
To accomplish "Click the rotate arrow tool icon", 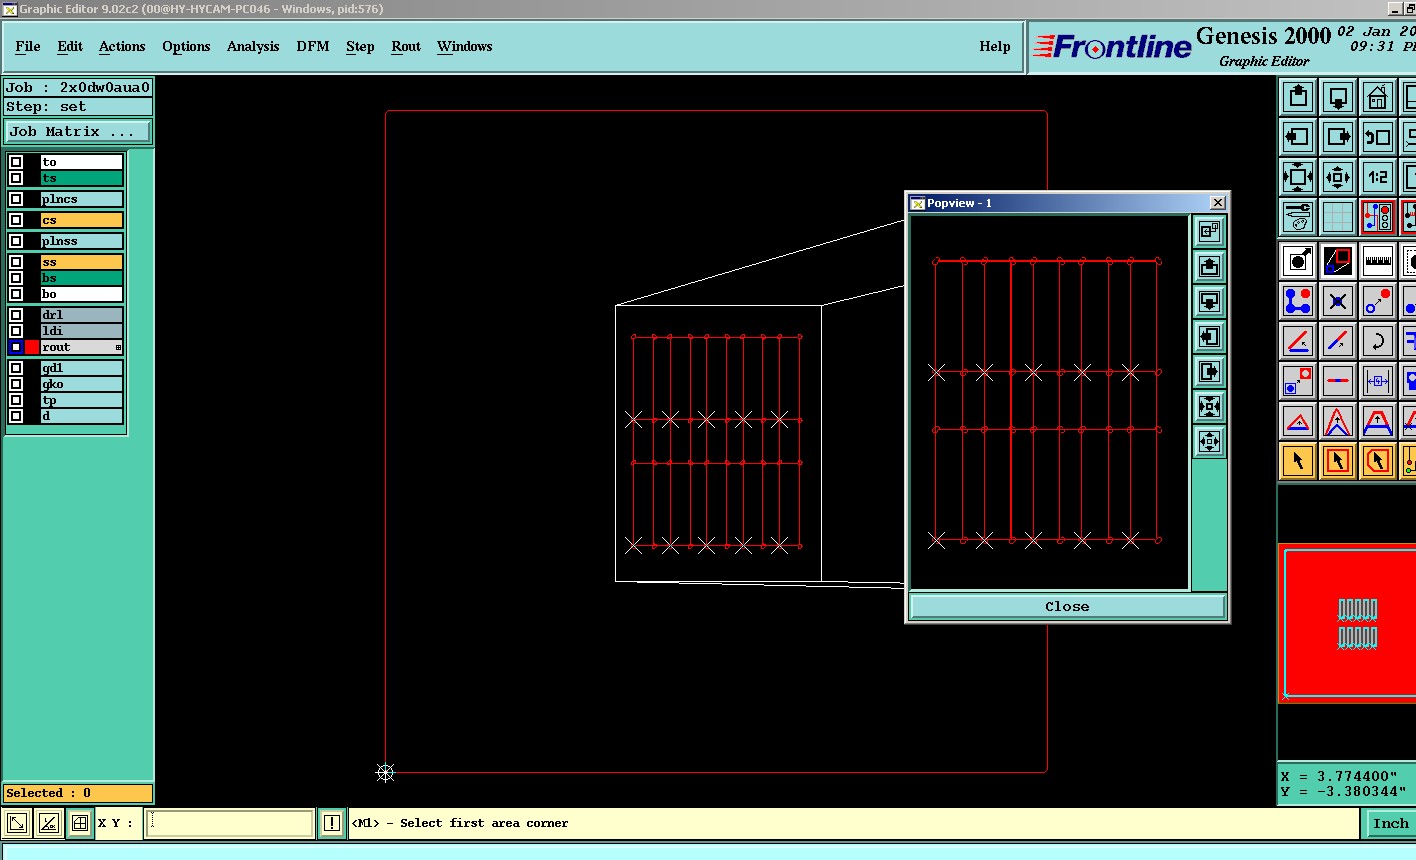I will pos(1378,341).
